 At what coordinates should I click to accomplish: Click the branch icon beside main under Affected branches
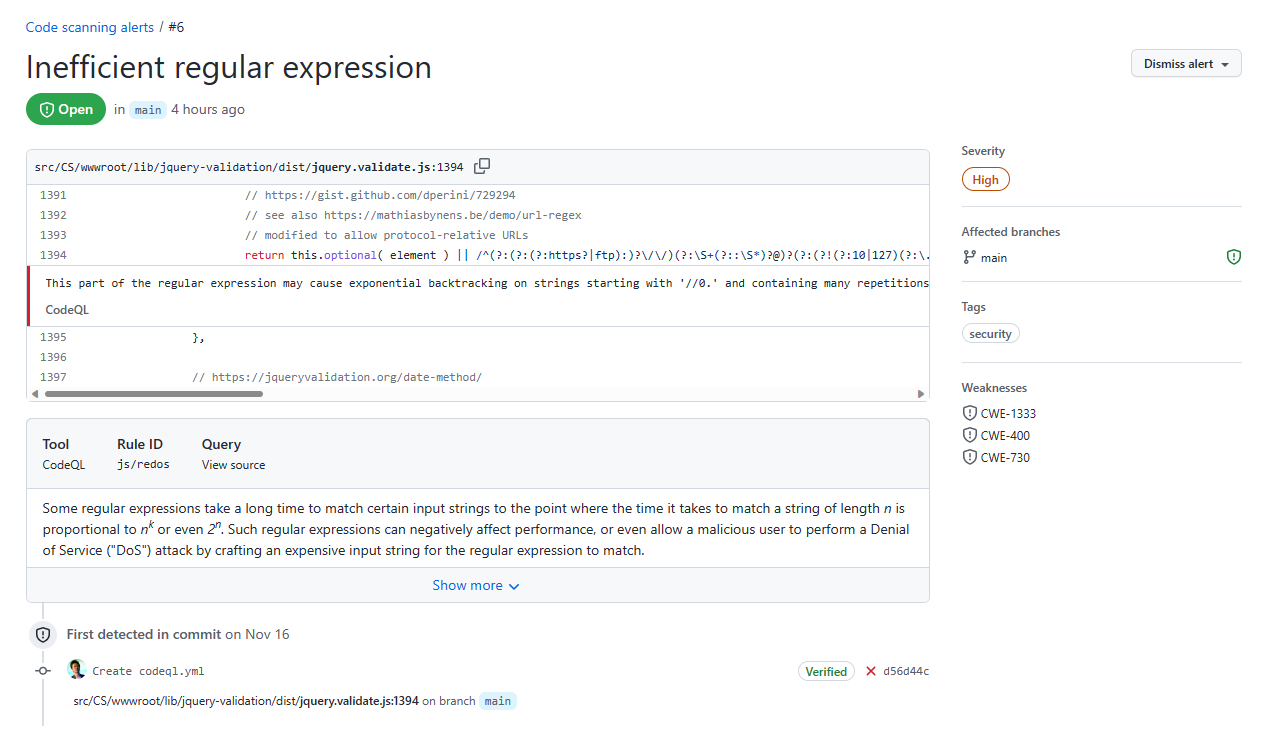pos(968,257)
